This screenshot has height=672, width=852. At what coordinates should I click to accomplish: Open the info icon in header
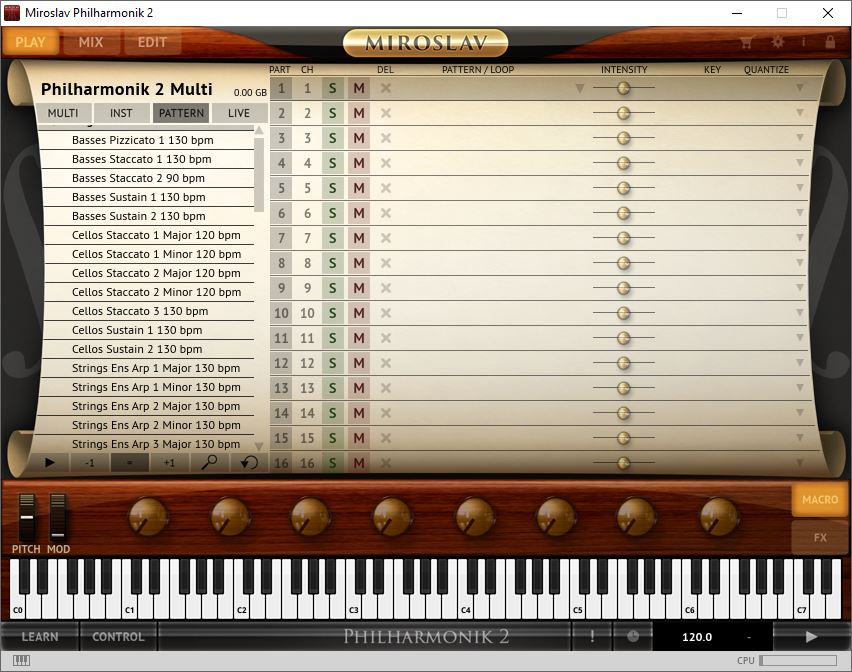[x=804, y=42]
